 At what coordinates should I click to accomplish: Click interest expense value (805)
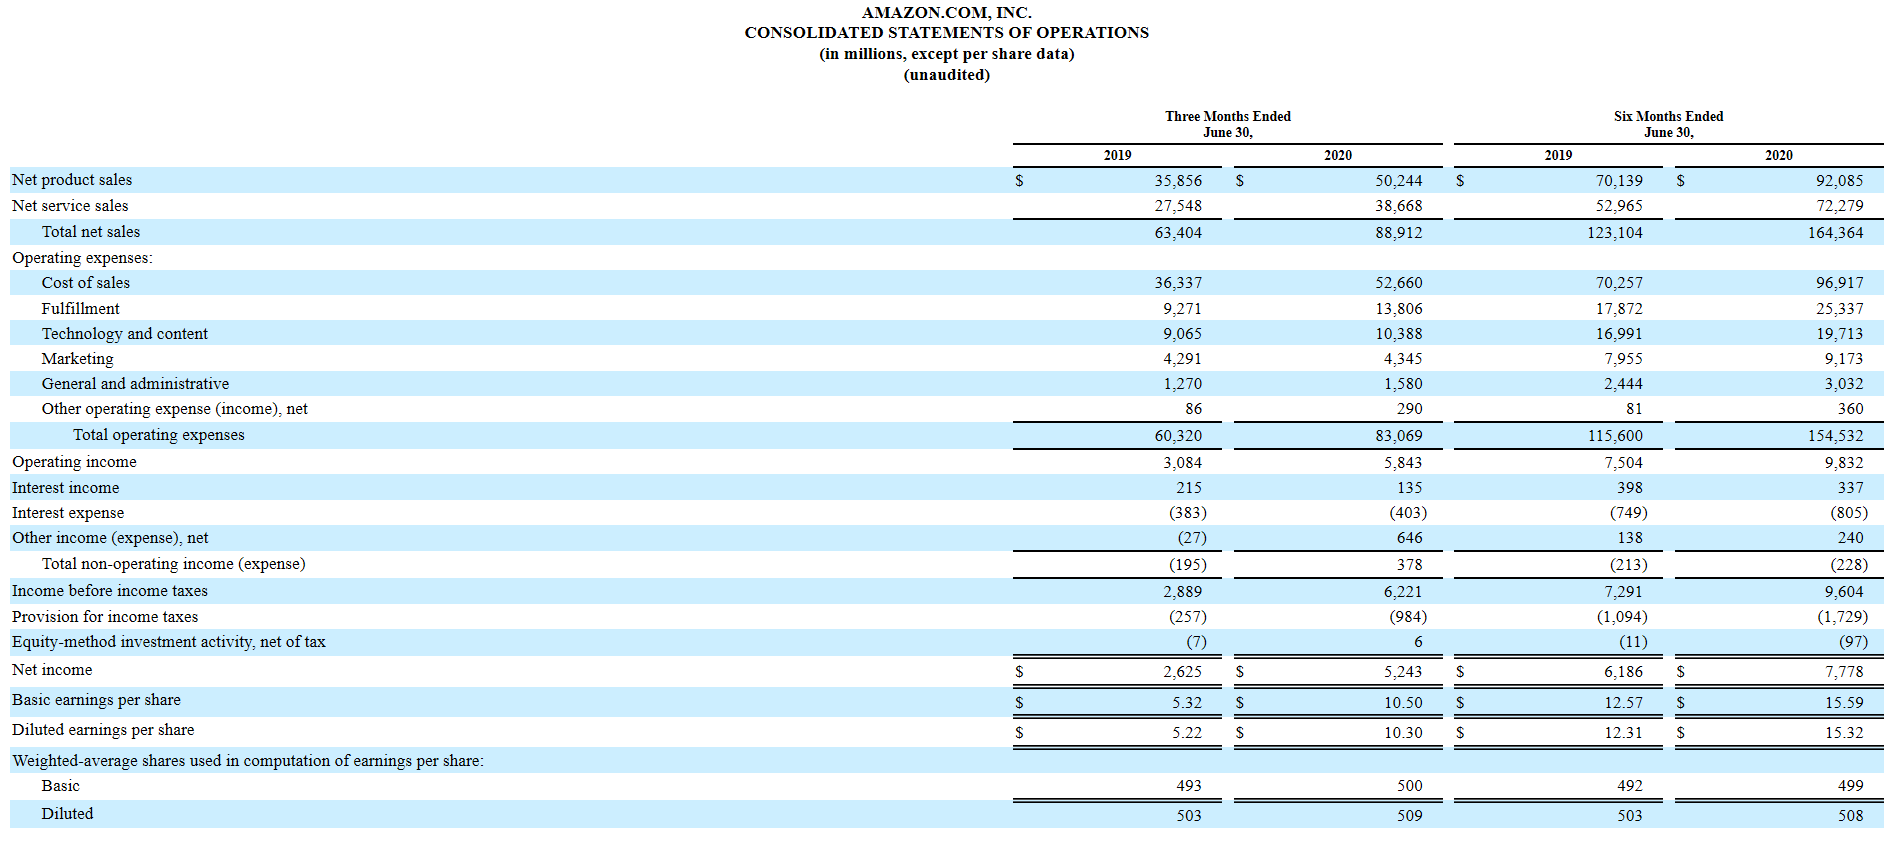pyautogui.click(x=1849, y=513)
